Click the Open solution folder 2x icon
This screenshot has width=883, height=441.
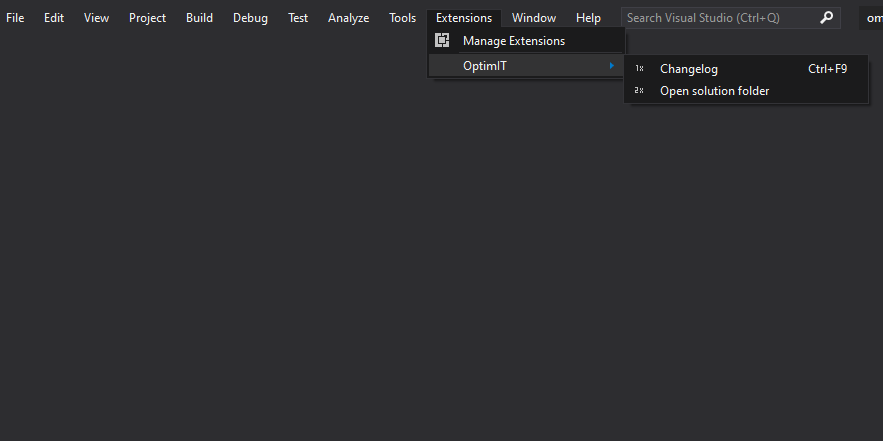point(639,91)
